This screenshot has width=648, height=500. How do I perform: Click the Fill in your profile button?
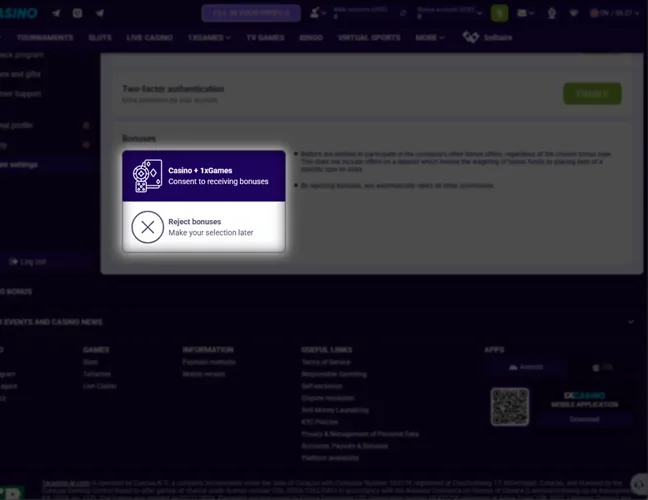pyautogui.click(x=251, y=13)
